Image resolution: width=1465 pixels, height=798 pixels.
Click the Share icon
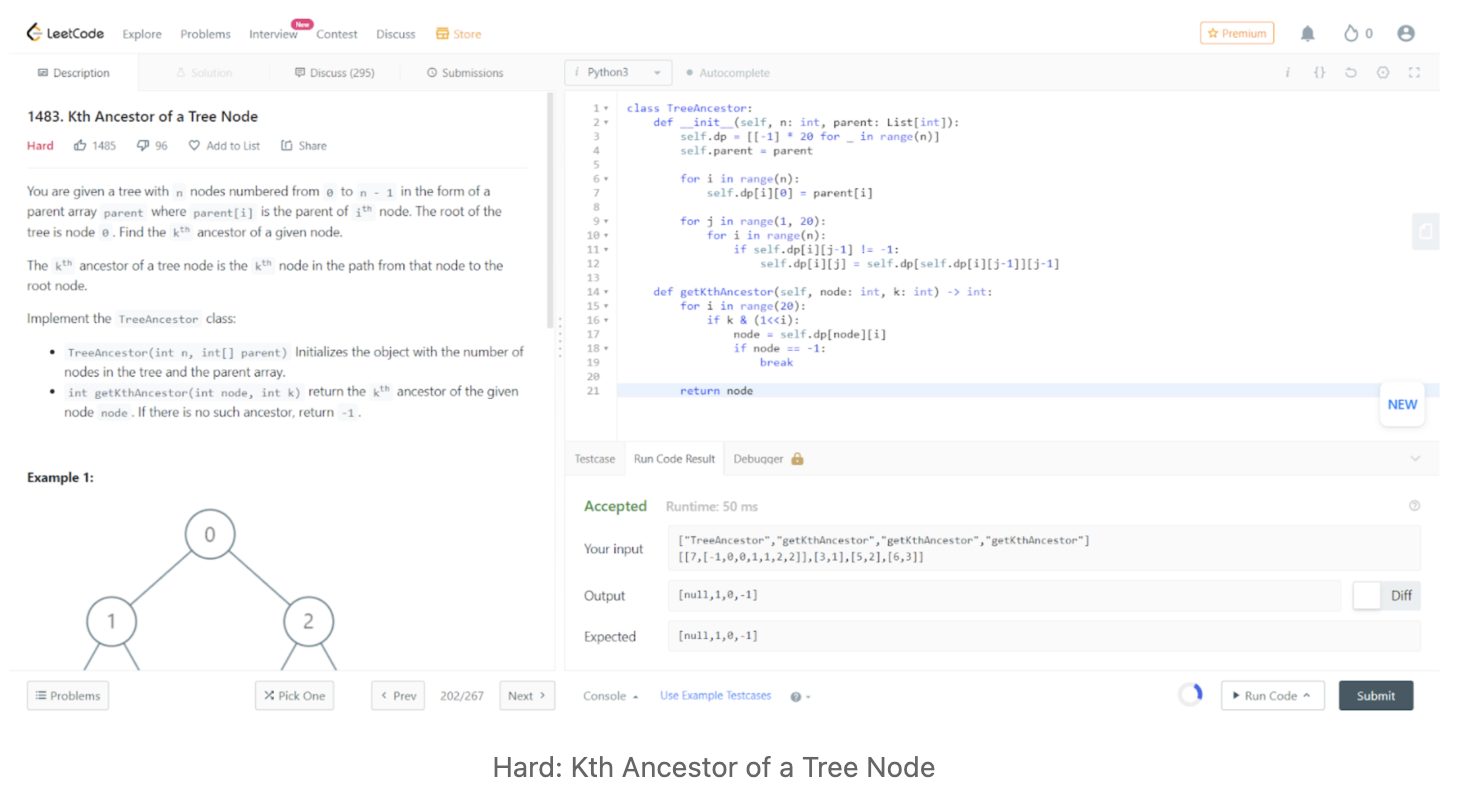point(287,146)
